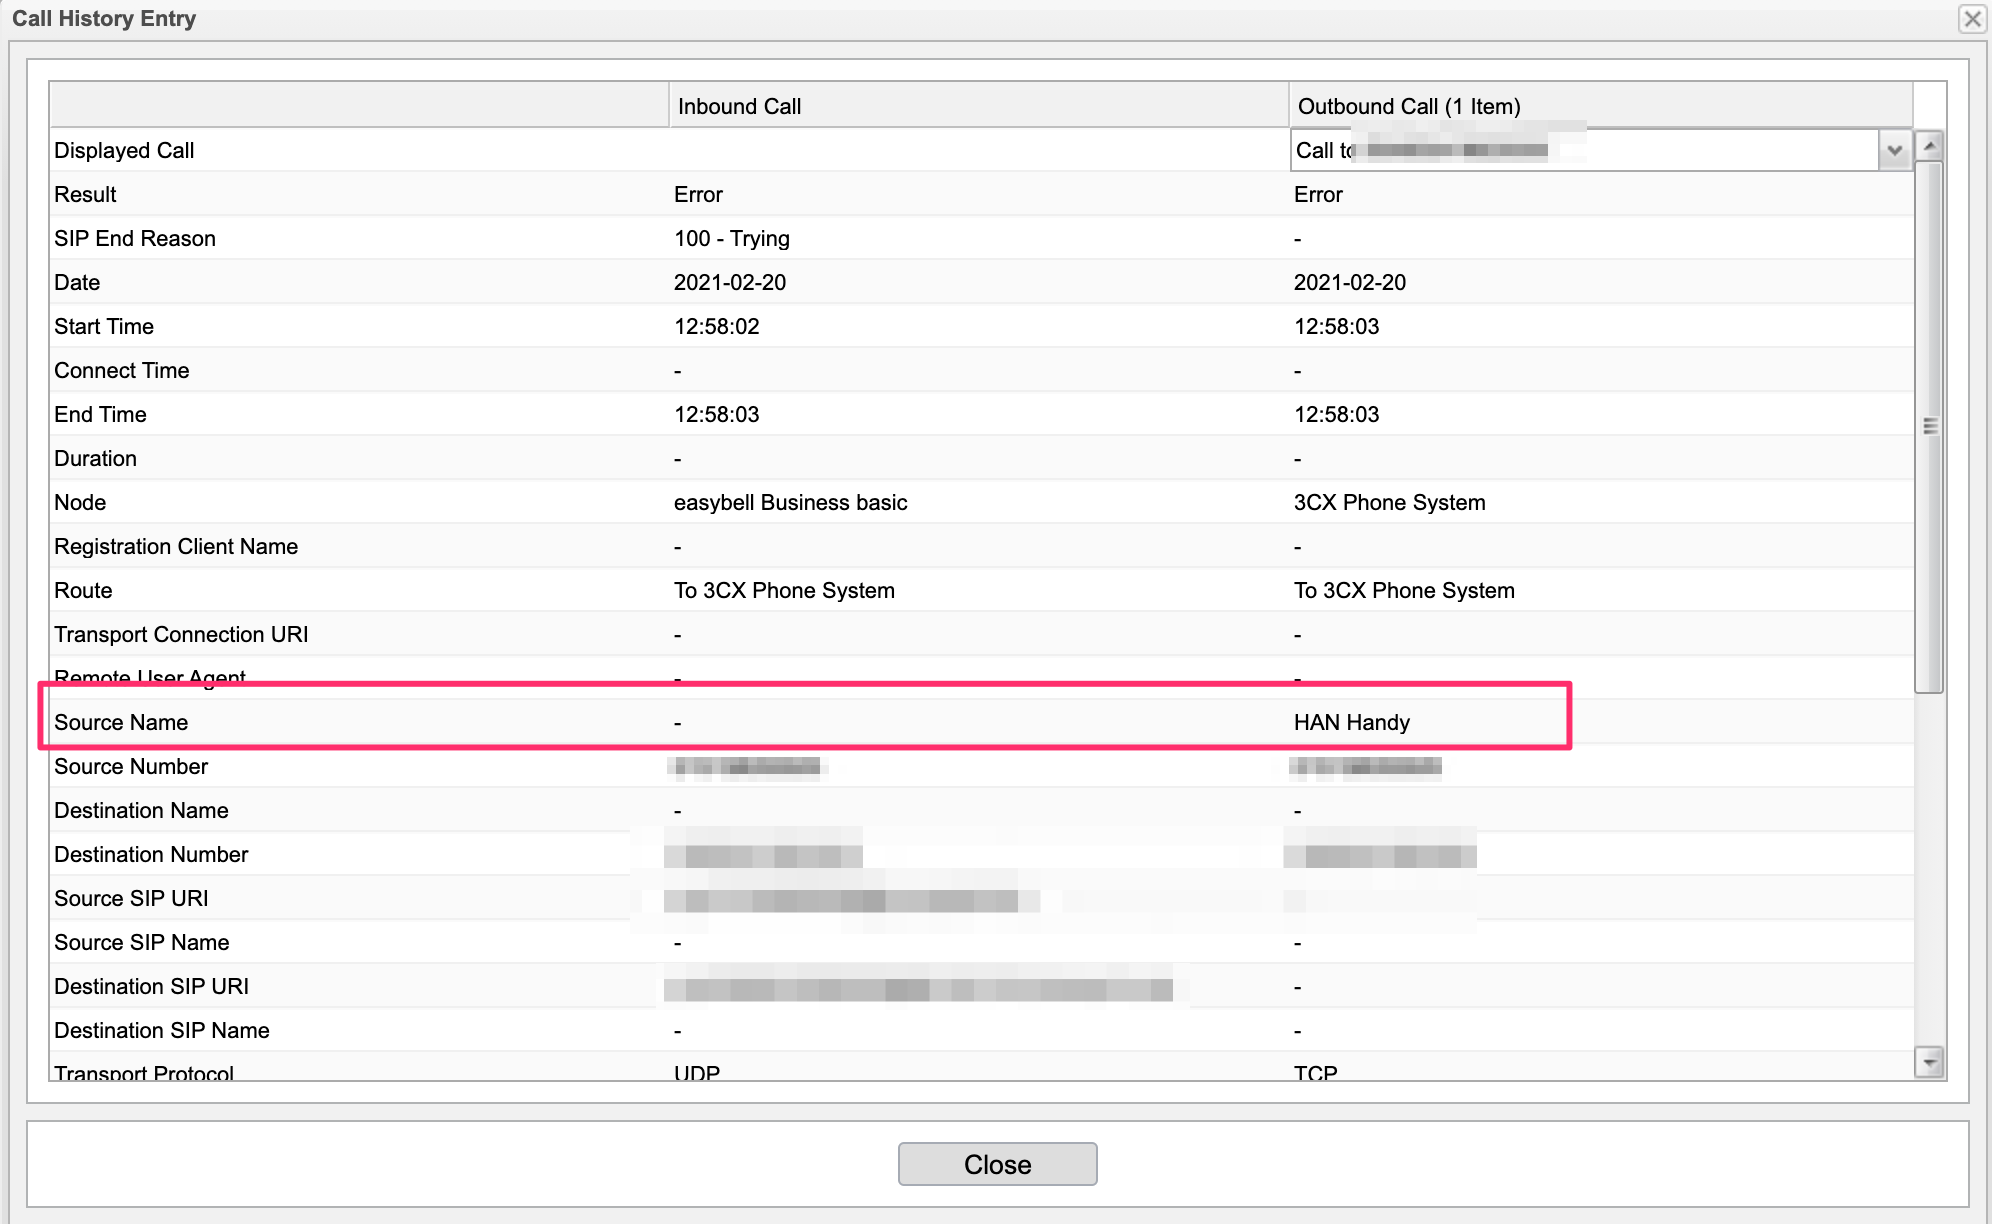Click the inbound Route 'To 3CX Phone System' cell

click(x=784, y=590)
